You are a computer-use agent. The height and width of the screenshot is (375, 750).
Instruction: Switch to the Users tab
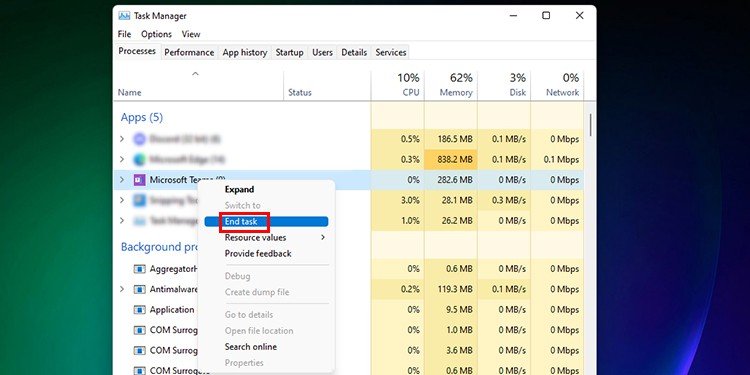322,53
